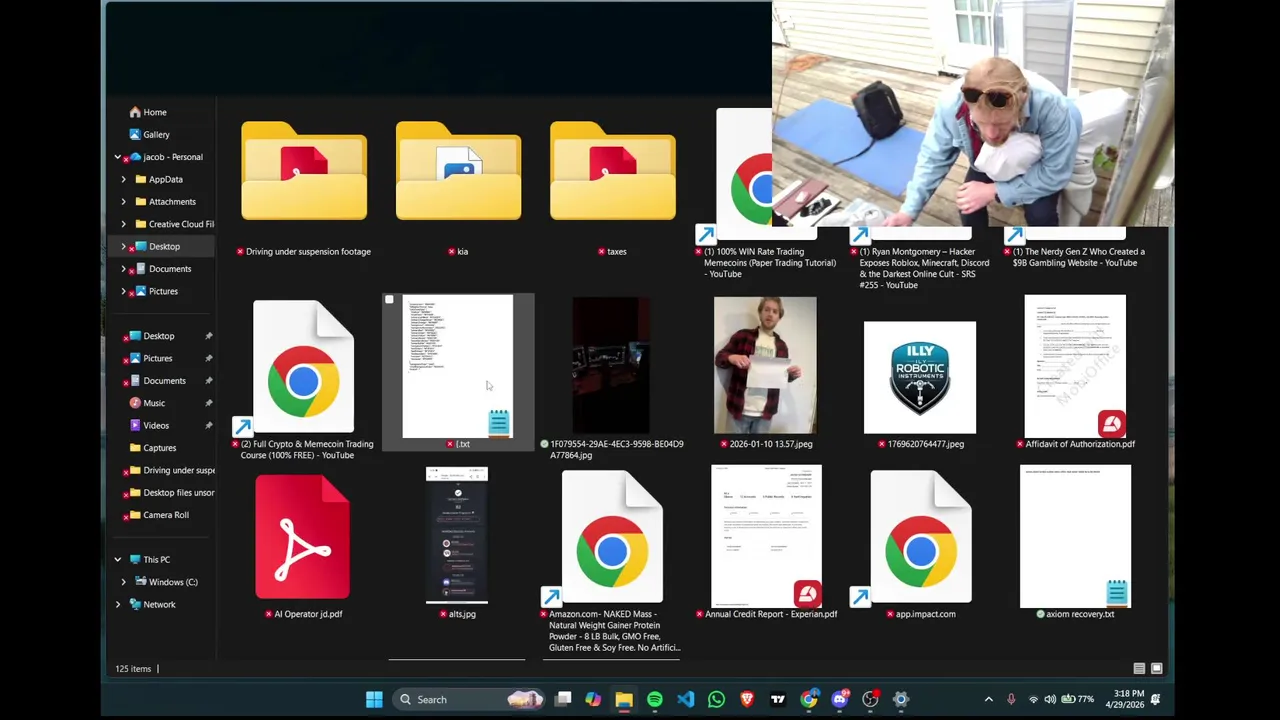Viewport: 1280px width, 720px height.
Task: Open Spotify from the taskbar
Action: (654, 700)
